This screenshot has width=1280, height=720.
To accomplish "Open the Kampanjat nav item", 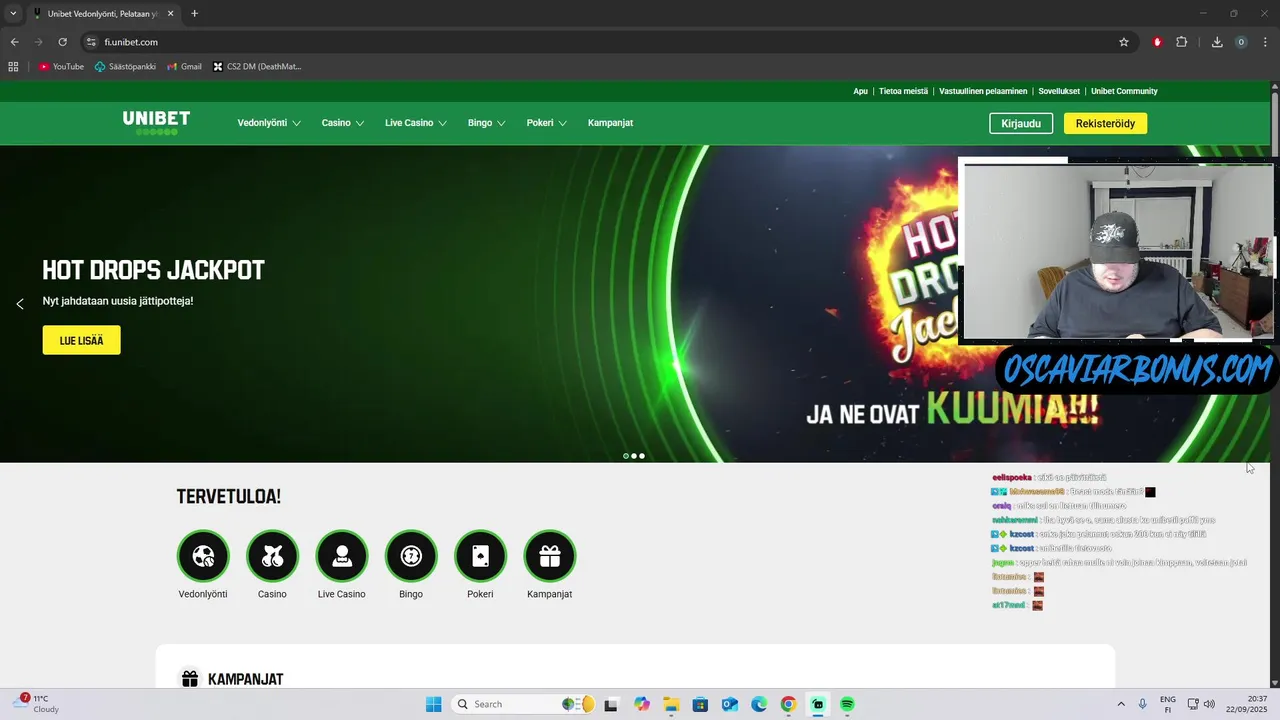I will point(610,123).
